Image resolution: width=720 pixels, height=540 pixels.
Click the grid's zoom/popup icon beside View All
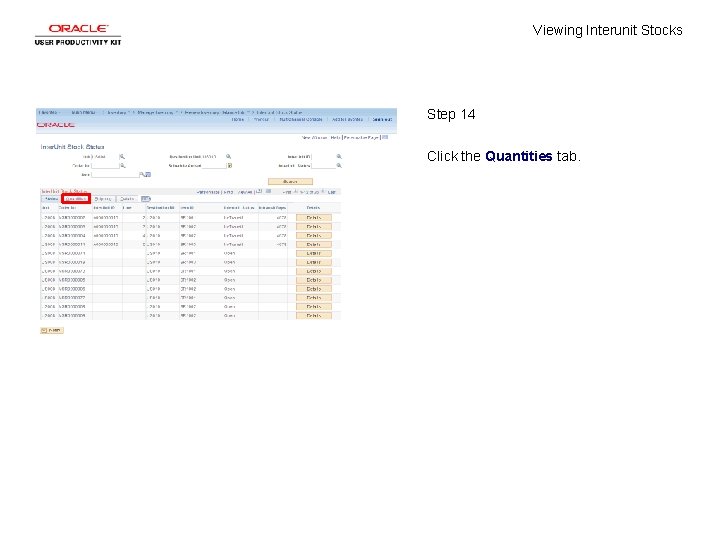click(x=259, y=191)
